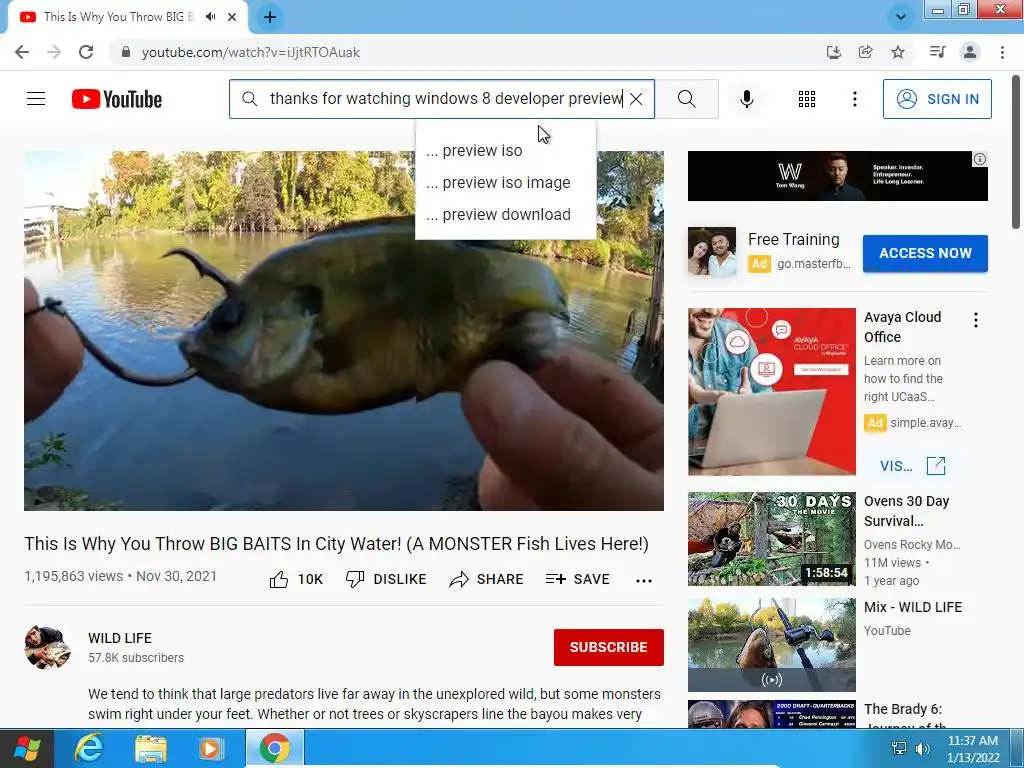Like the video with thumbs up

296,579
